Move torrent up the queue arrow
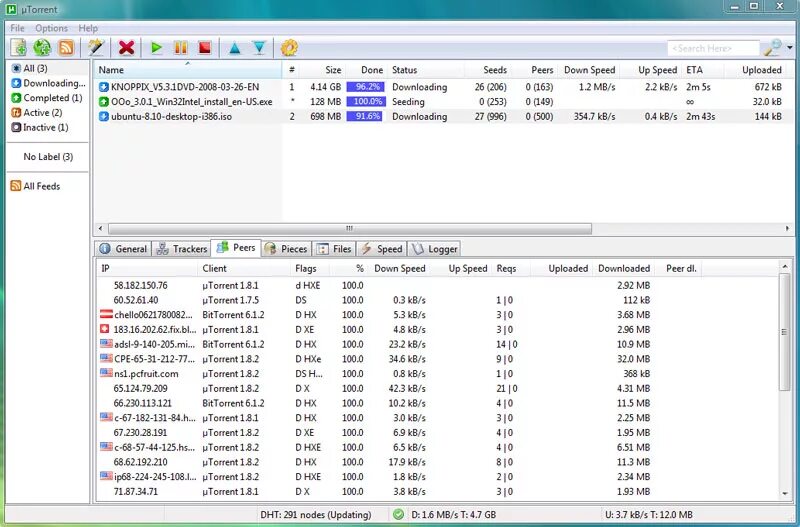The width and height of the screenshot is (800, 527). (235, 48)
